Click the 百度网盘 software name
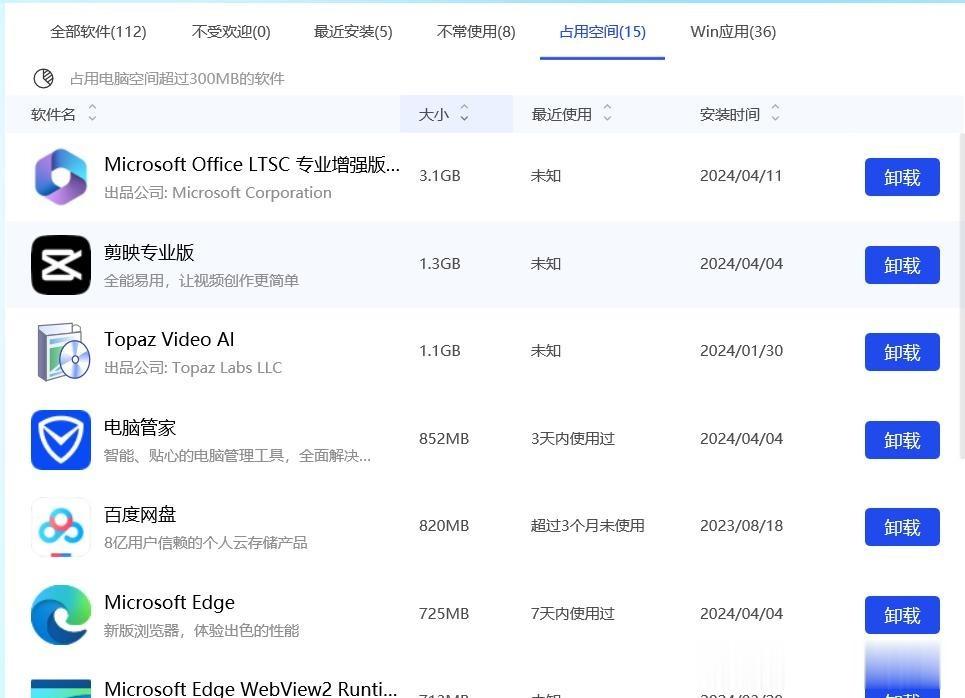 (x=140, y=515)
